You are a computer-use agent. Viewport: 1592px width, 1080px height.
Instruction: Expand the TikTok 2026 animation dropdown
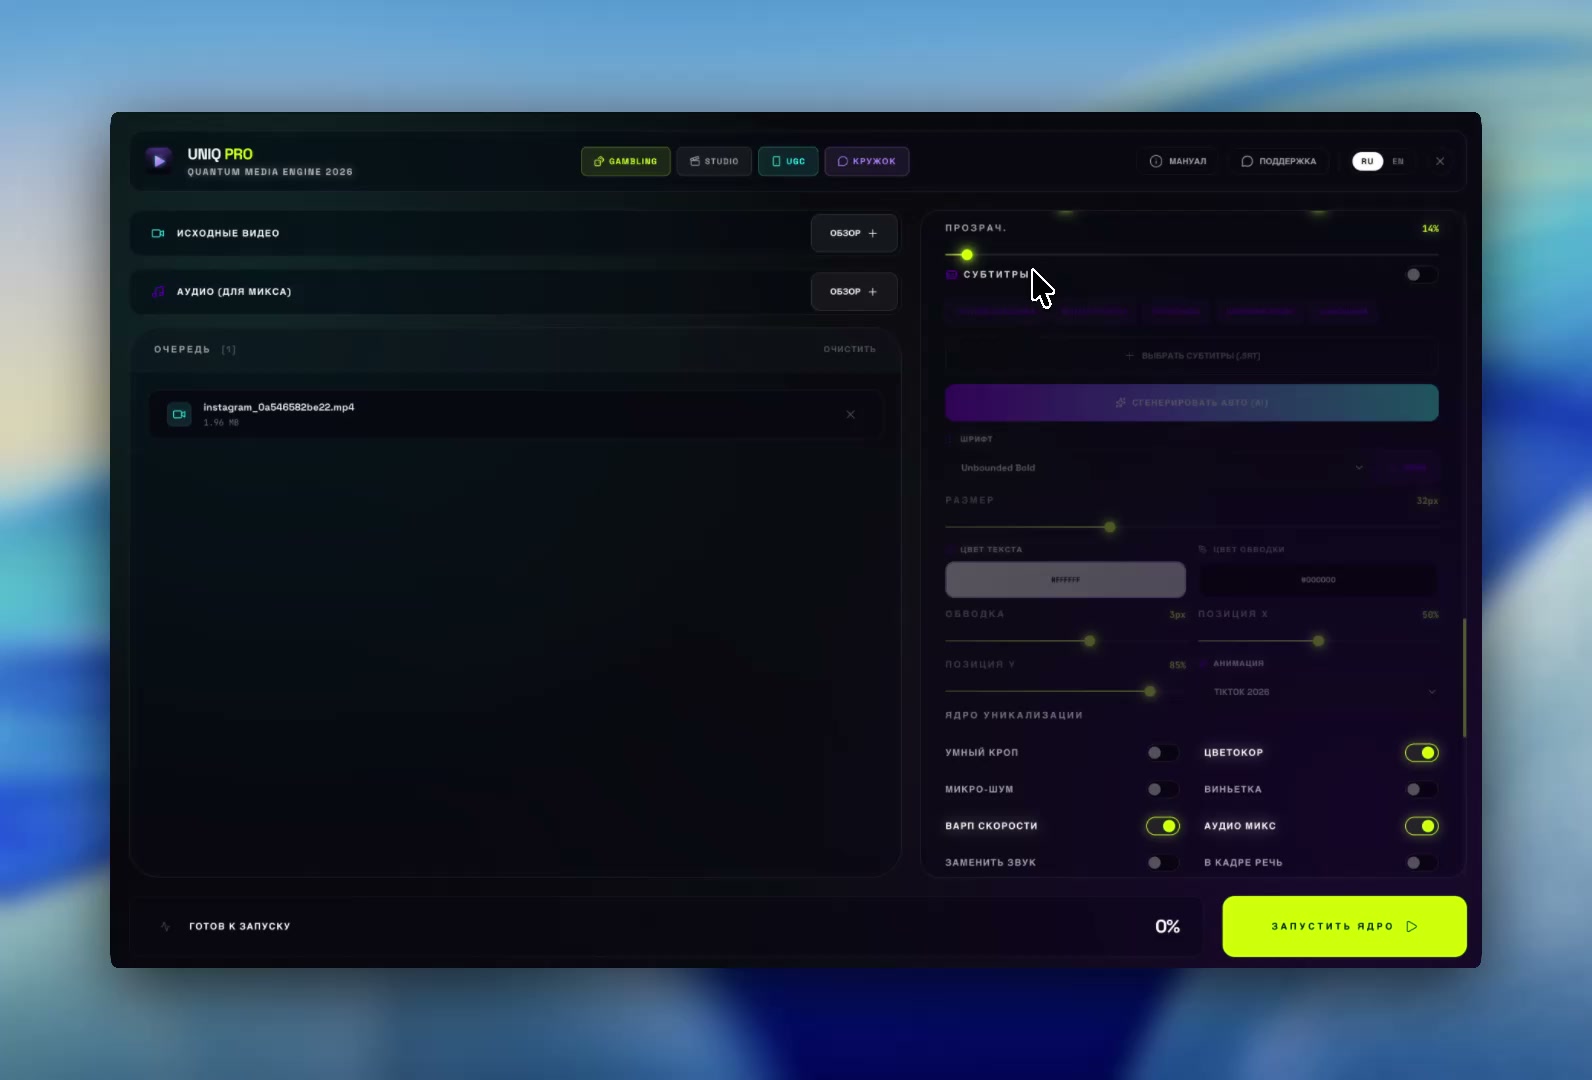coord(1319,692)
